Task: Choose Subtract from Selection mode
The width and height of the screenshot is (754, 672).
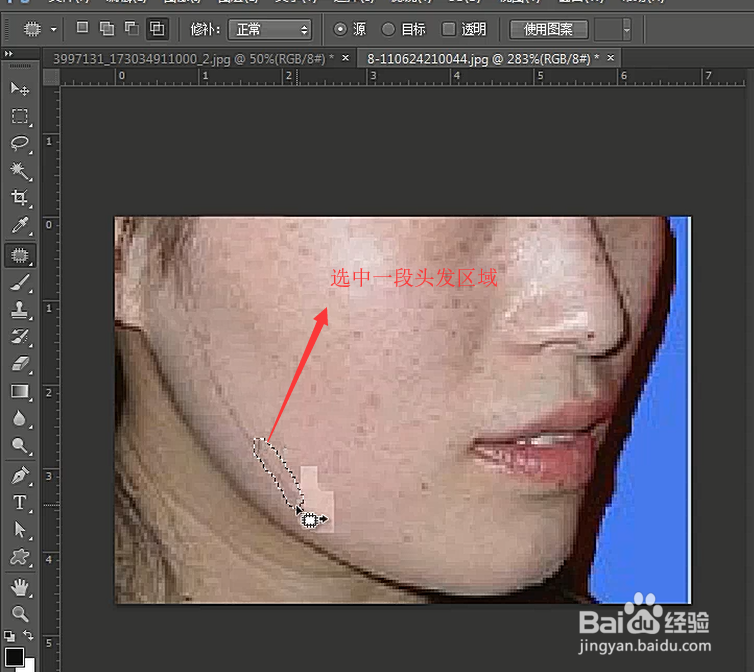Action: click(132, 29)
